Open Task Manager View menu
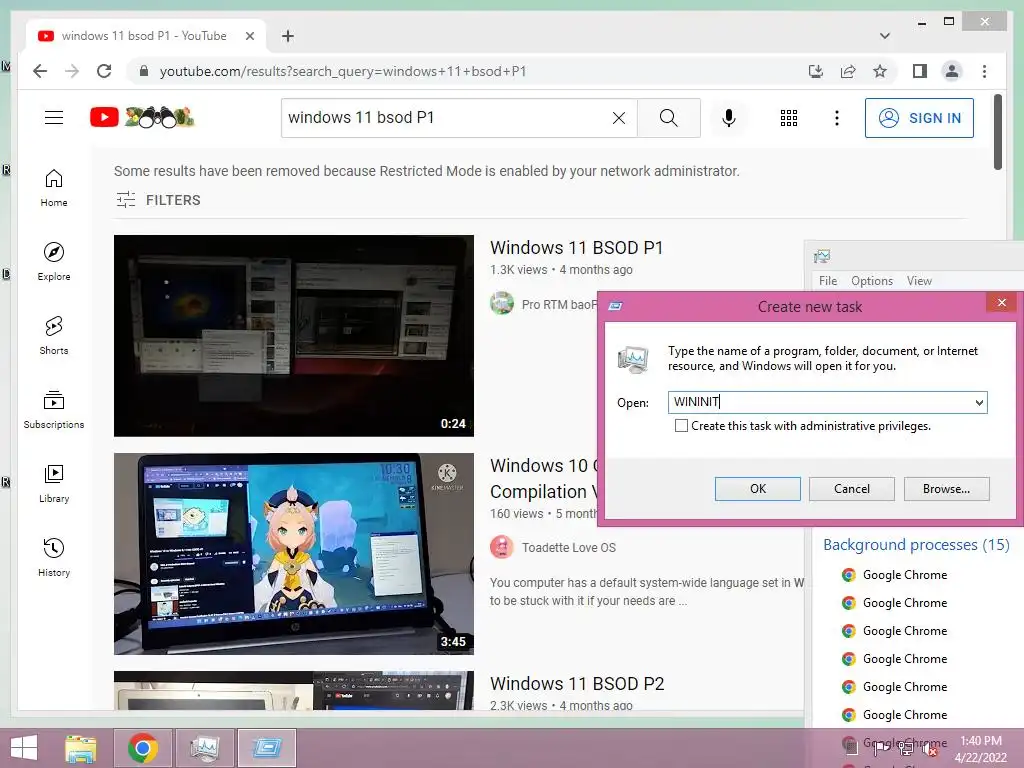The image size is (1024, 768). [x=919, y=281]
